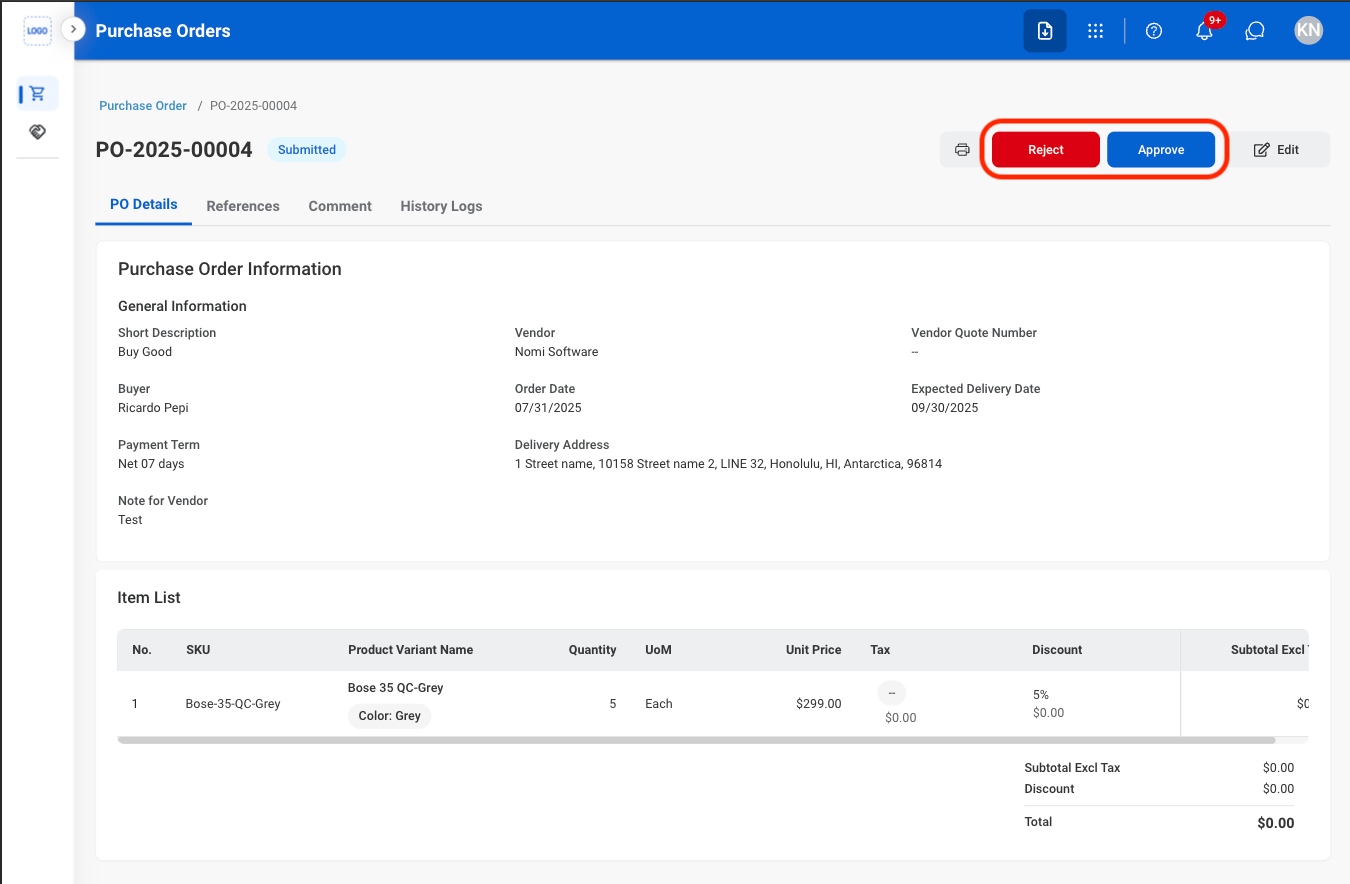Image resolution: width=1350 pixels, height=884 pixels.
Task: Click the horizontal scrollbar of Item List
Action: point(696,741)
